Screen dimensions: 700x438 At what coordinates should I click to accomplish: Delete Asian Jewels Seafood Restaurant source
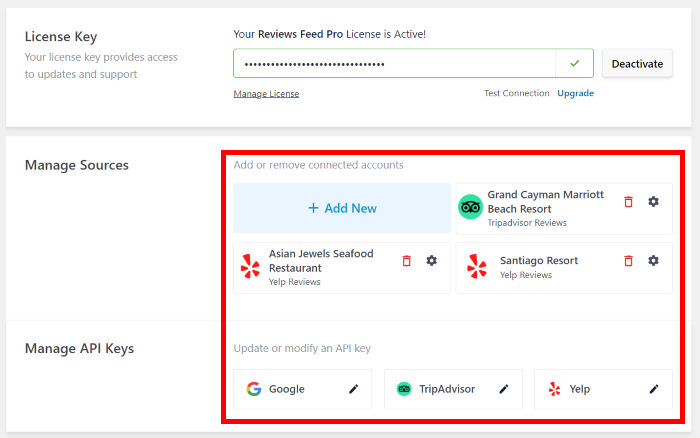click(406, 261)
